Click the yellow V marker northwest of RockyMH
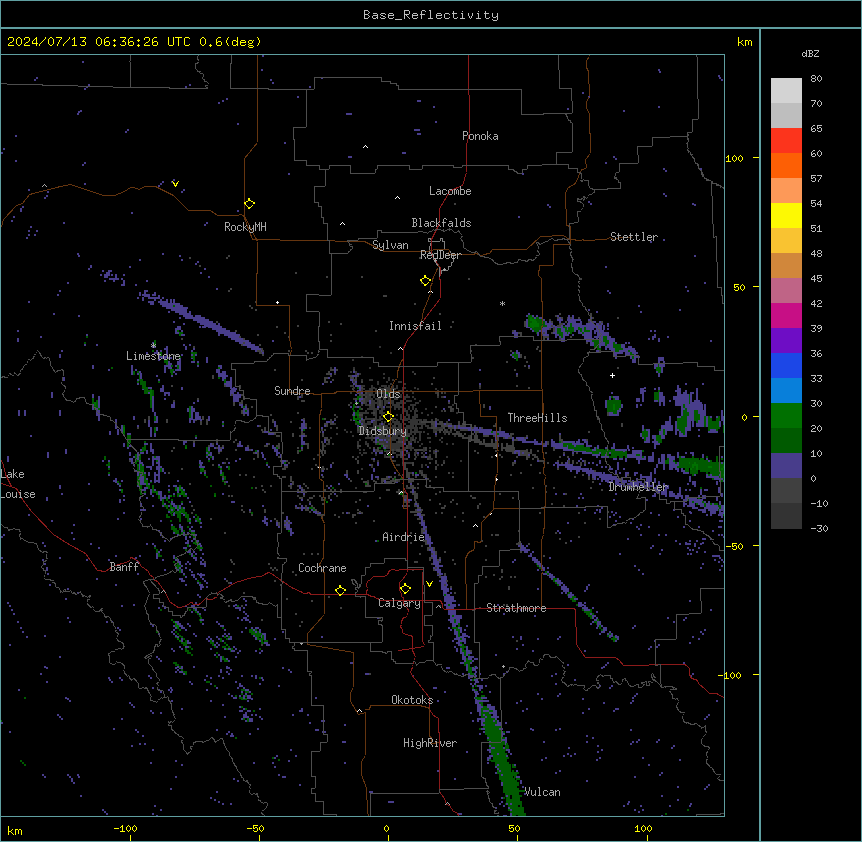Screen dimensions: 862x842 pyautogui.click(x=175, y=184)
